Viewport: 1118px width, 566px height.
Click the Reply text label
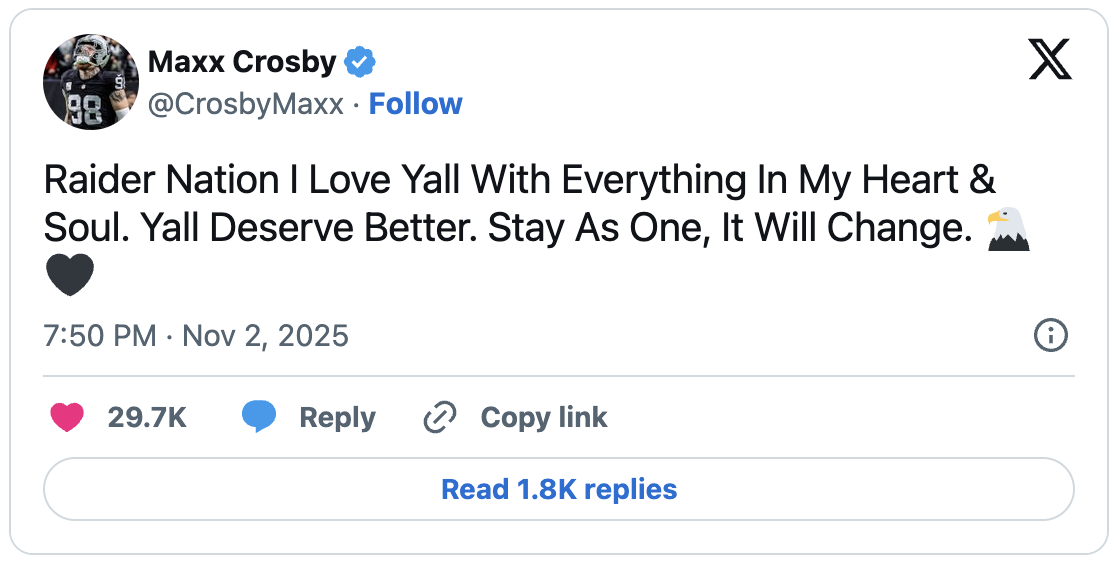(x=337, y=417)
